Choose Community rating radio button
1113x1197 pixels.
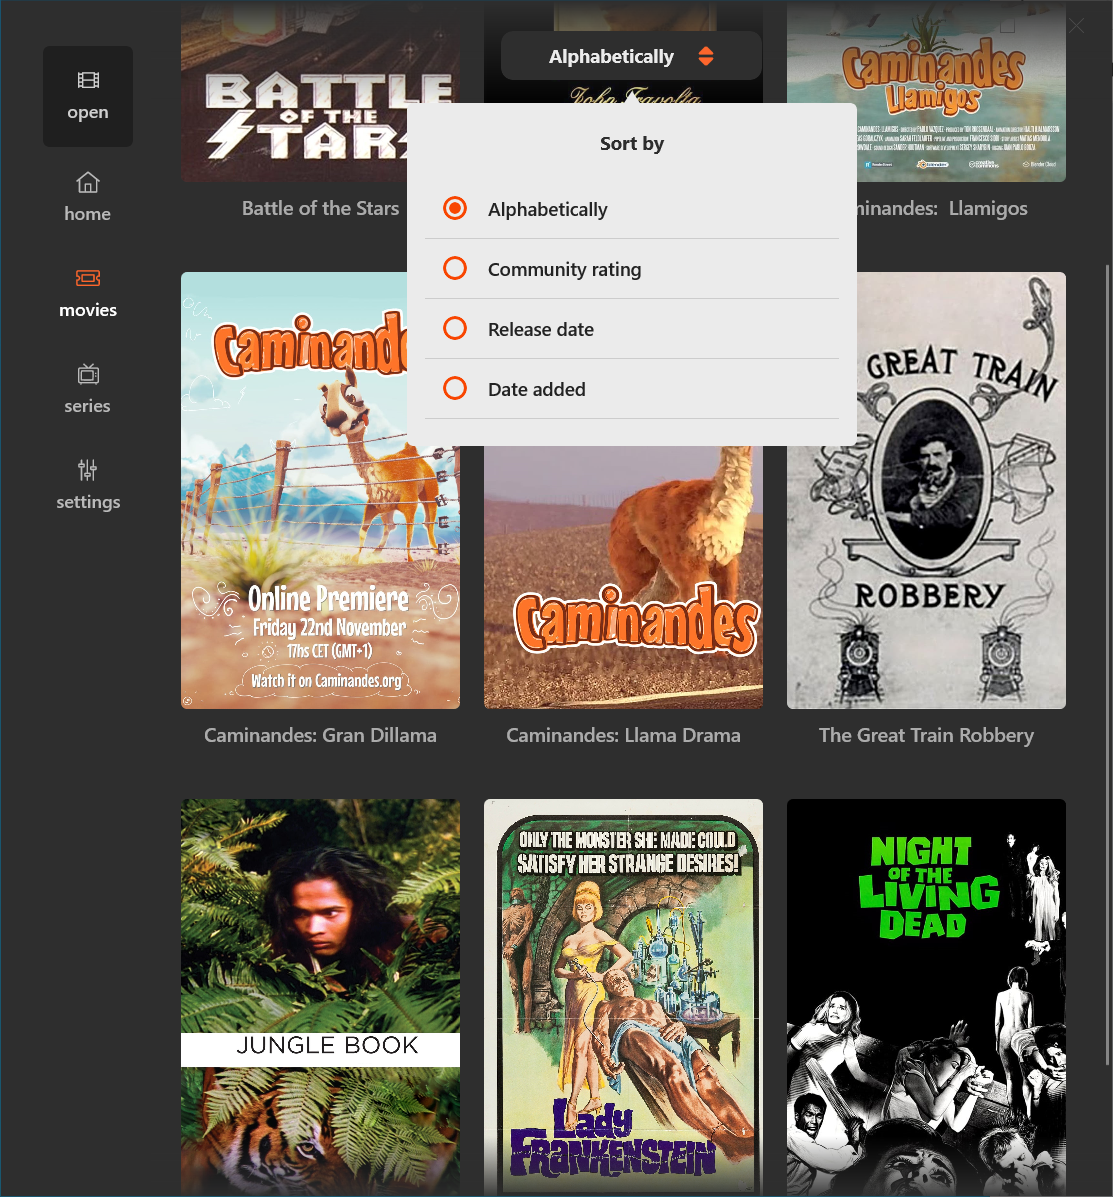click(455, 268)
